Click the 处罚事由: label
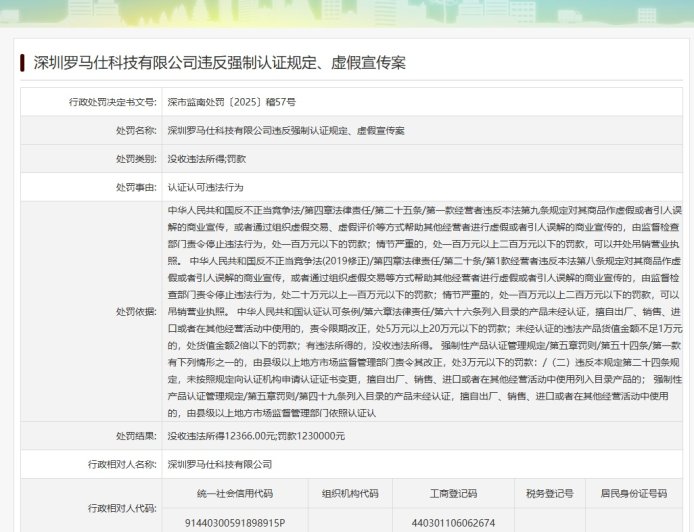Screen dimensions: 694x532 136,187
